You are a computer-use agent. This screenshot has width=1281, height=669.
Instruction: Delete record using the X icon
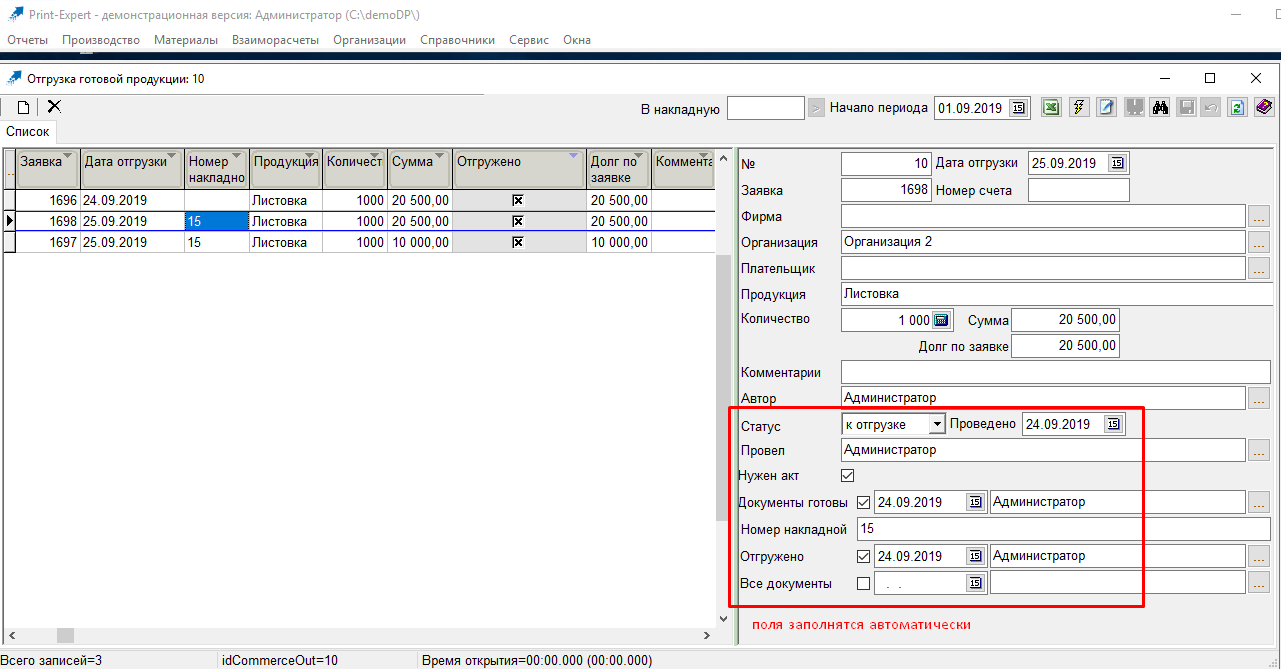(54, 106)
